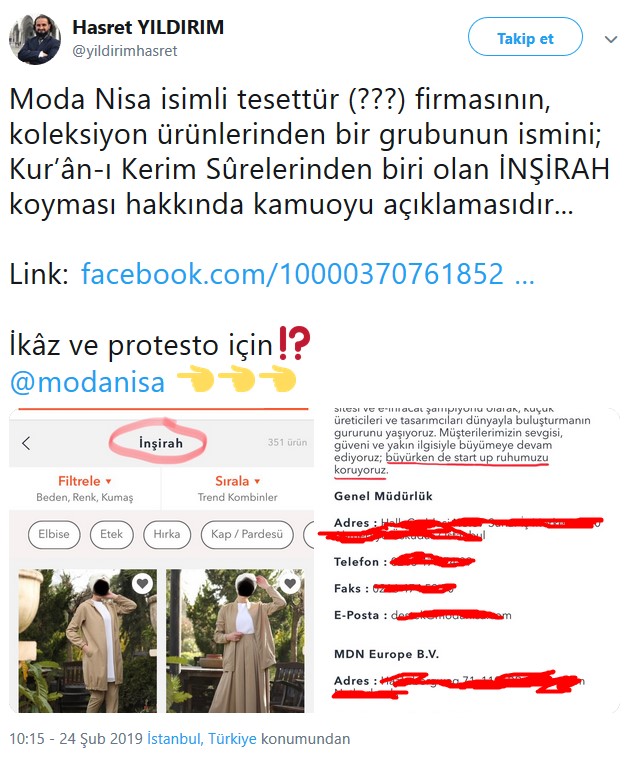Favorite the first product with heart icon
Viewport: 630px width, 762px height.
click(142, 583)
